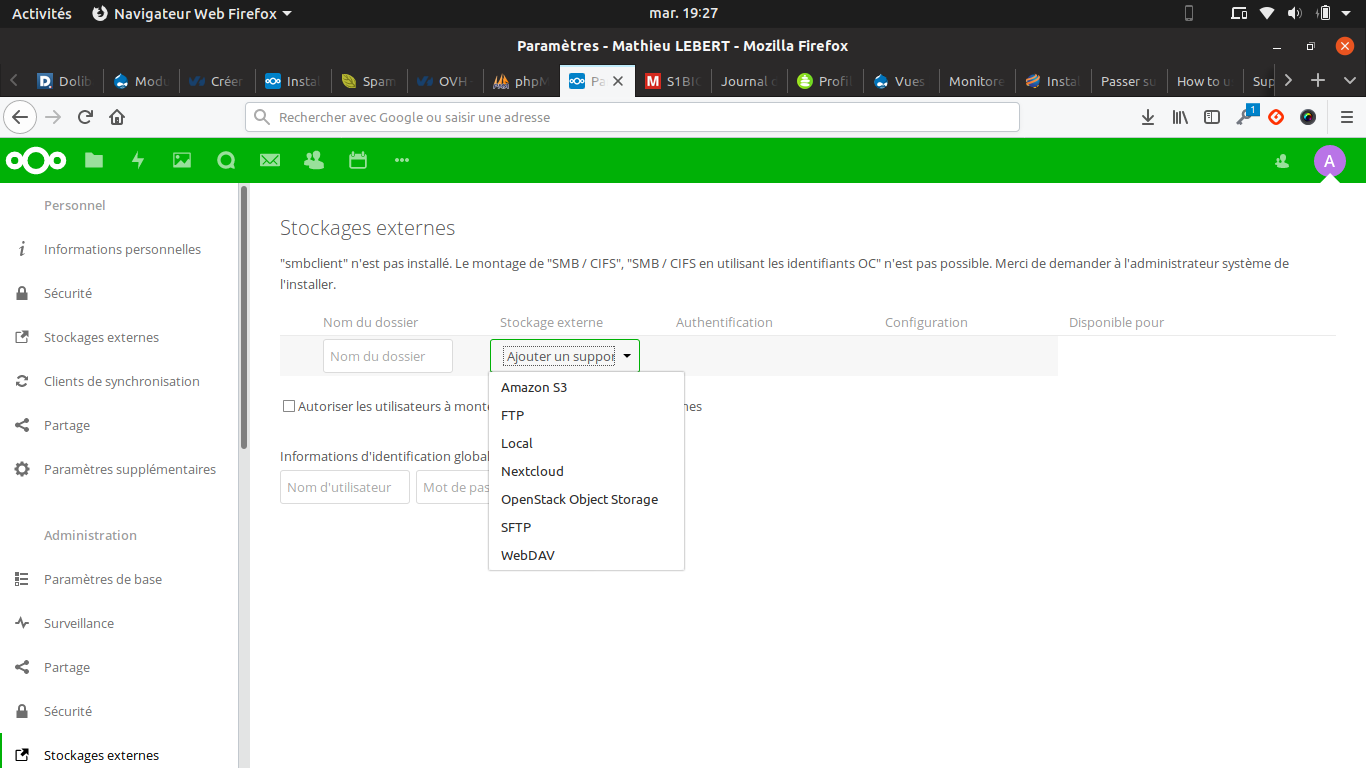This screenshot has width=1366, height=768.
Task: Open Informations personnelles in sidebar
Action: [x=122, y=249]
